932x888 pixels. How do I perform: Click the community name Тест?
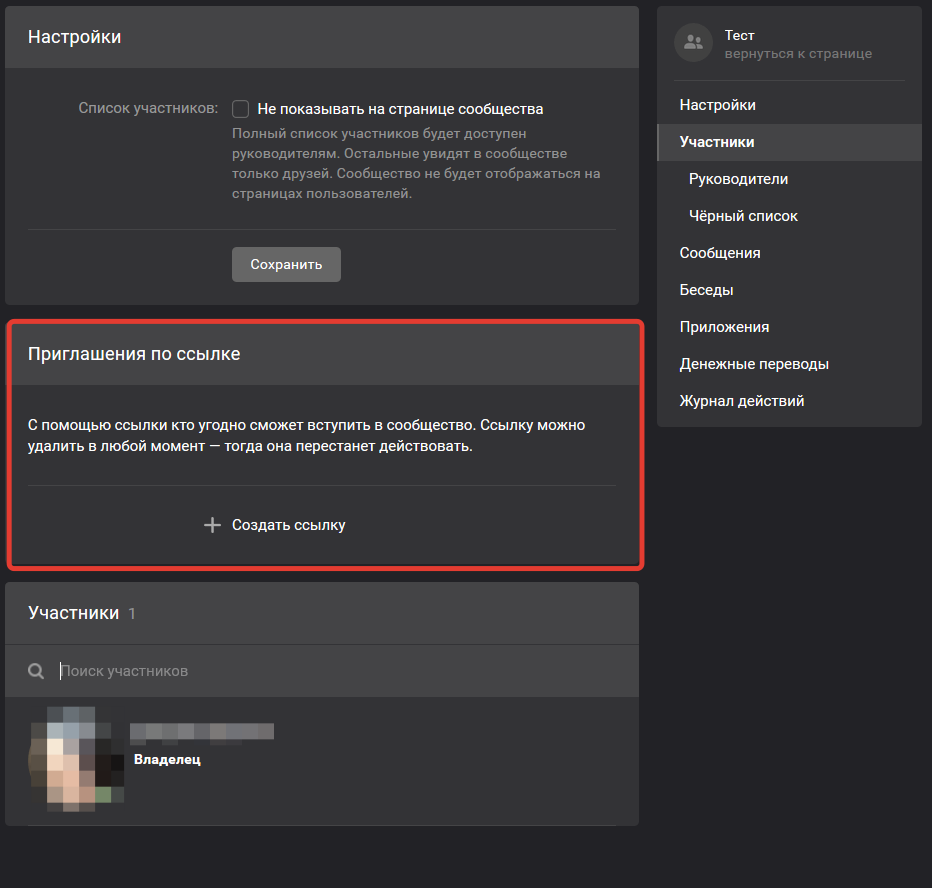coord(739,35)
